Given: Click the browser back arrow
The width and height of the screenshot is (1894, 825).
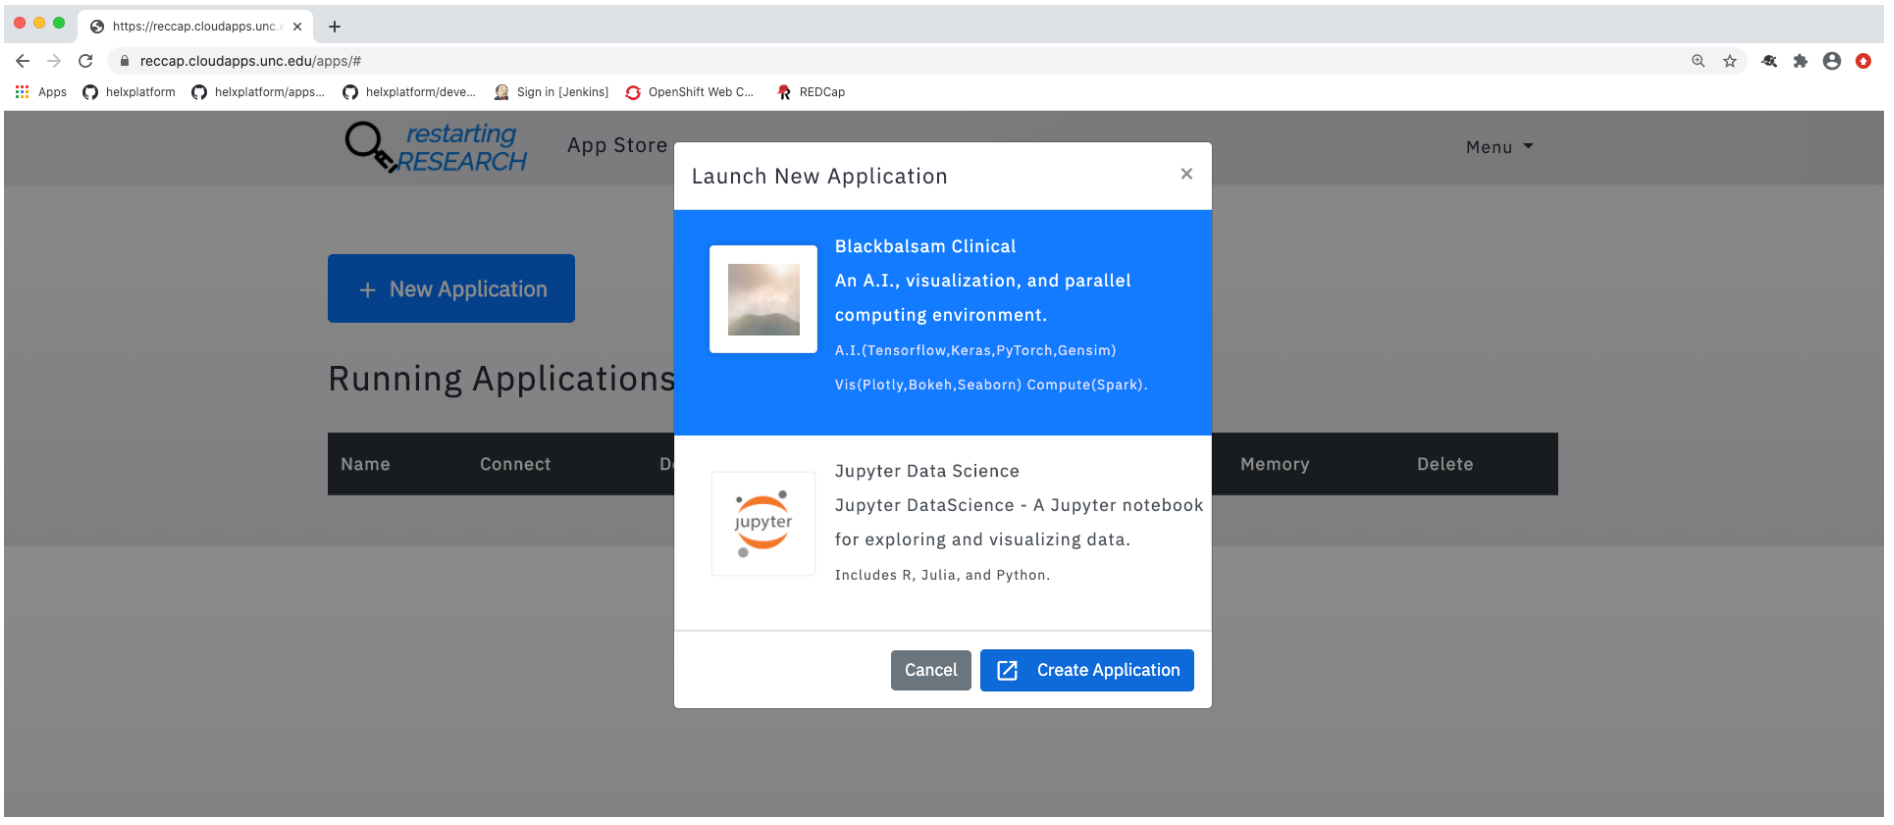Looking at the screenshot, I should click(x=23, y=61).
